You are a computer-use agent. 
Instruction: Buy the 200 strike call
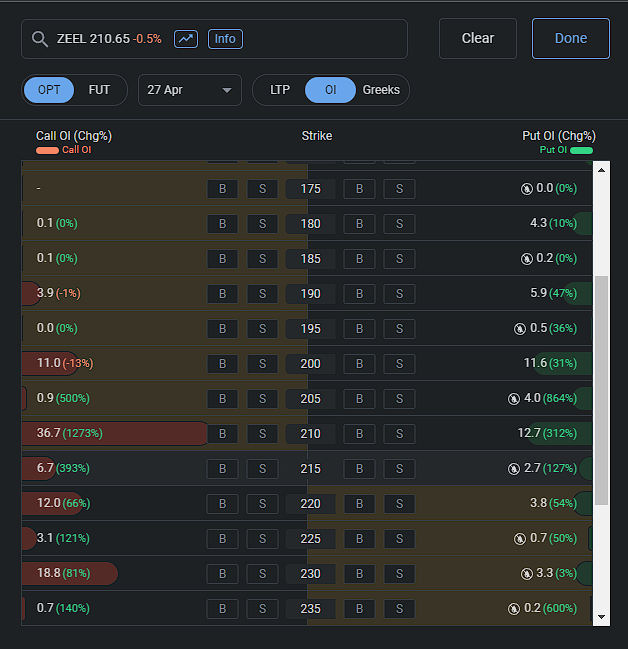click(223, 364)
